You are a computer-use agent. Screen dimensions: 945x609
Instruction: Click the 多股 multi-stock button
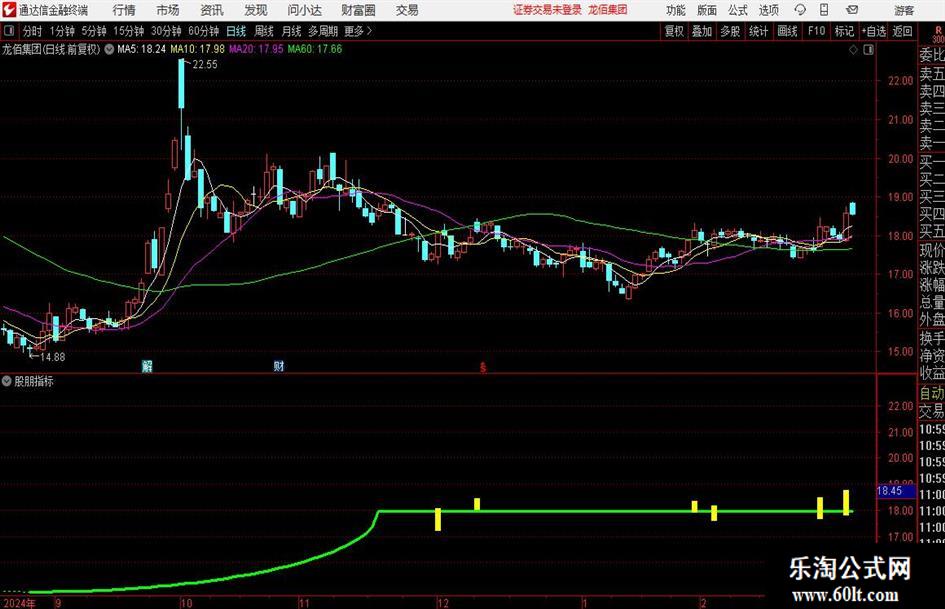(x=730, y=31)
